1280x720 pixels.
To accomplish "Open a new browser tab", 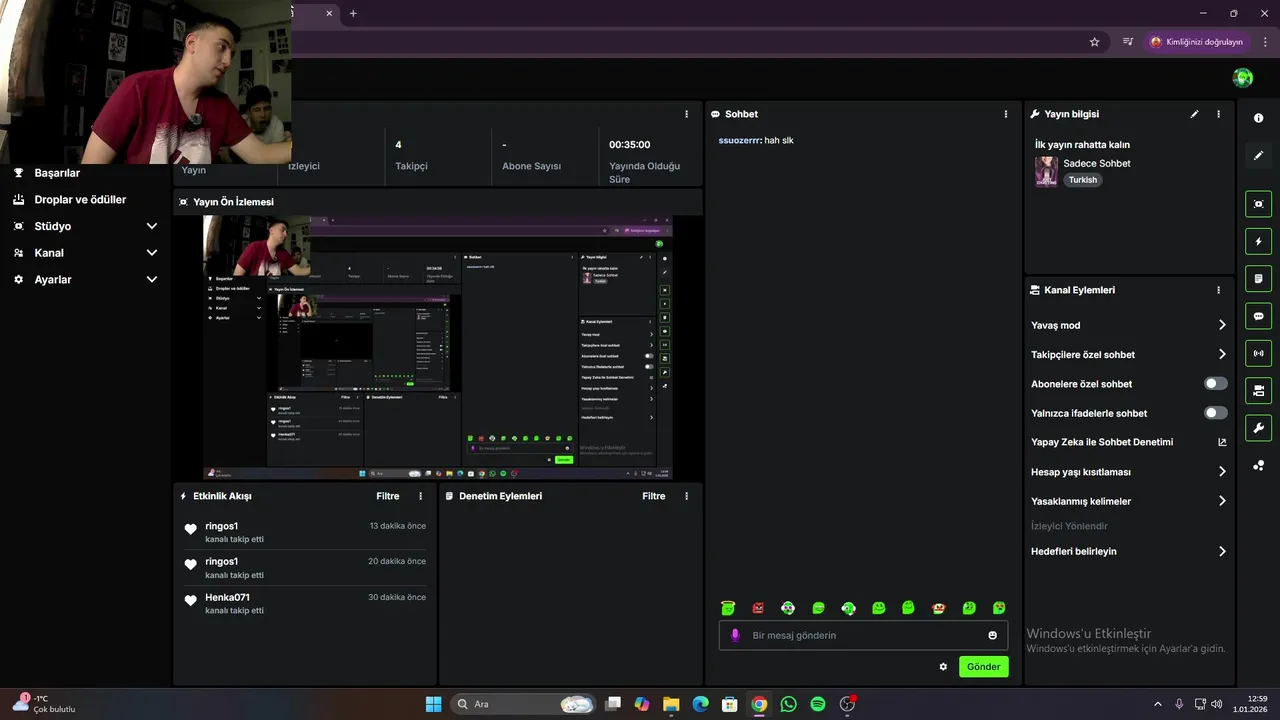I will (353, 13).
